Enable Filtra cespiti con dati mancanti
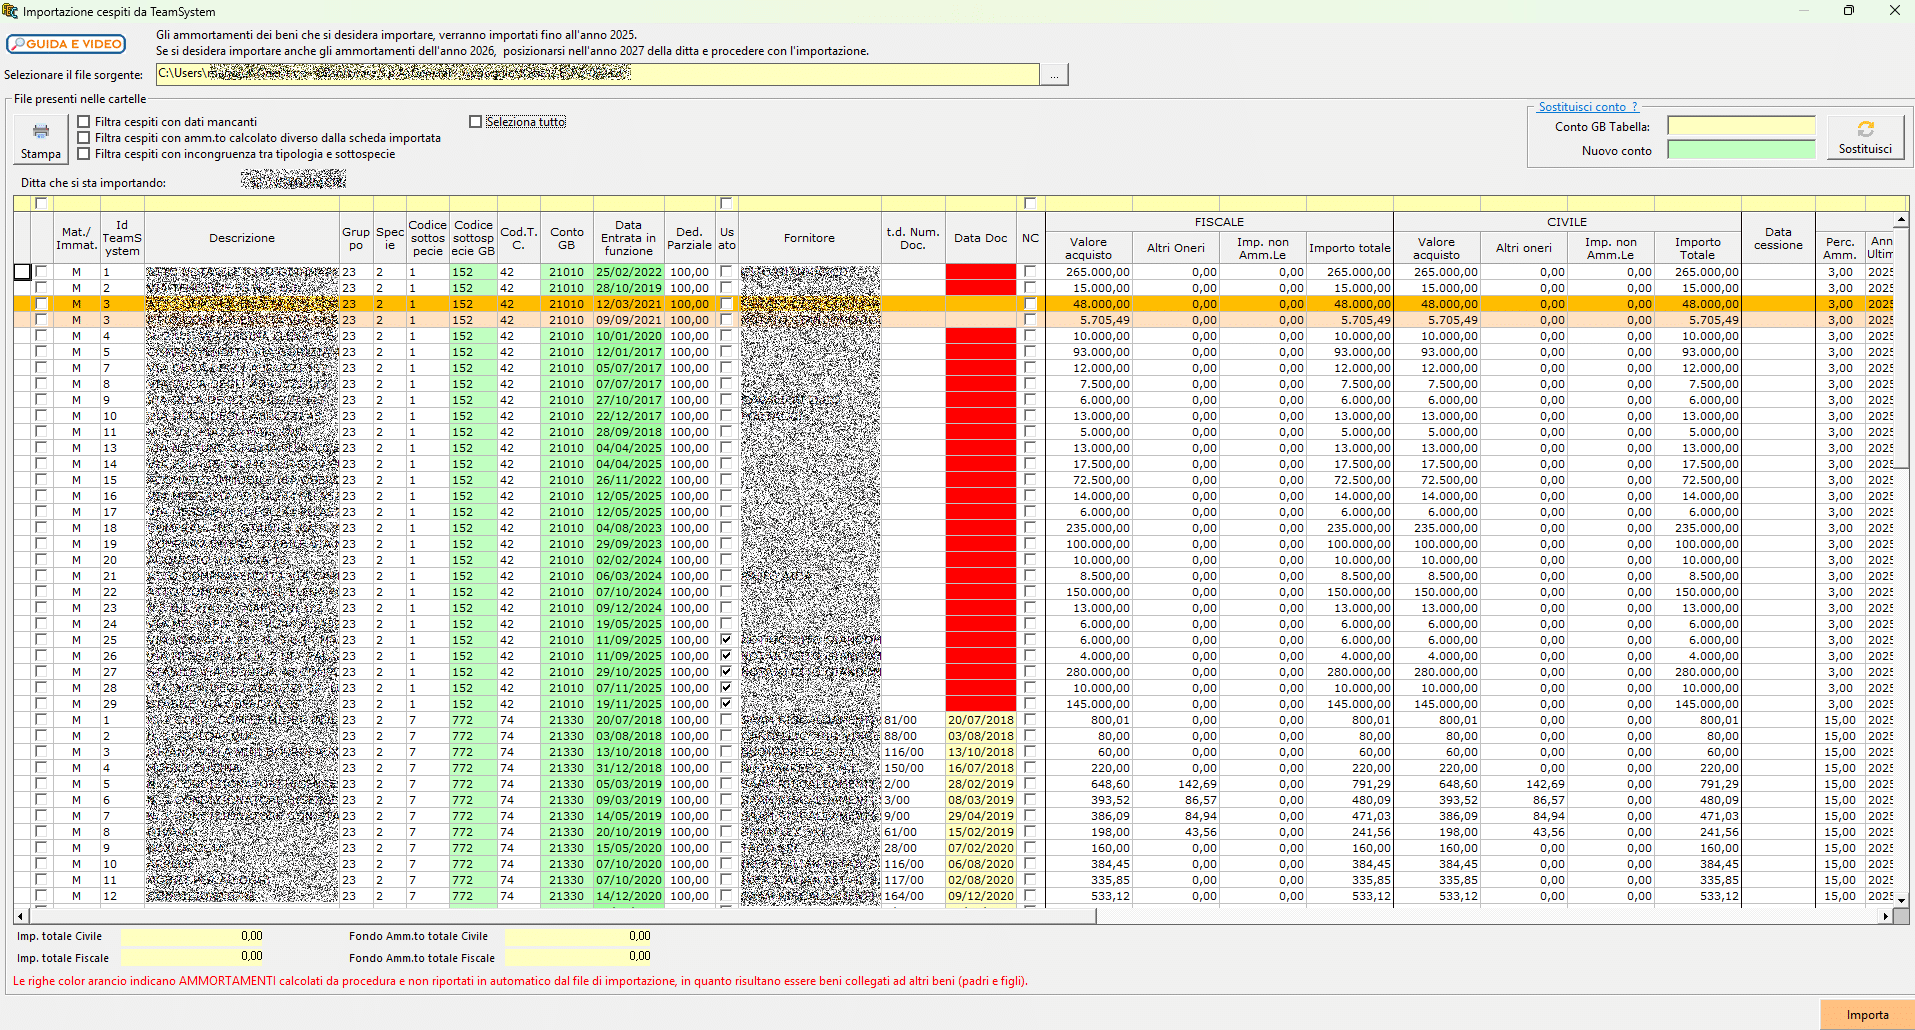 (84, 122)
